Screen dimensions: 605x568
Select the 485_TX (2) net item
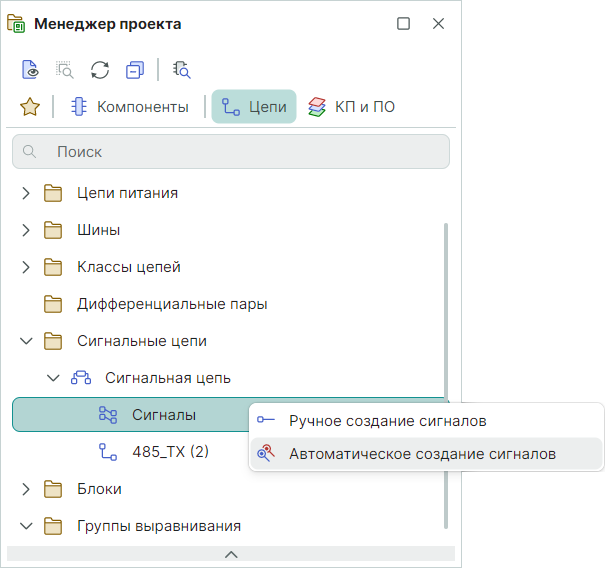click(170, 452)
